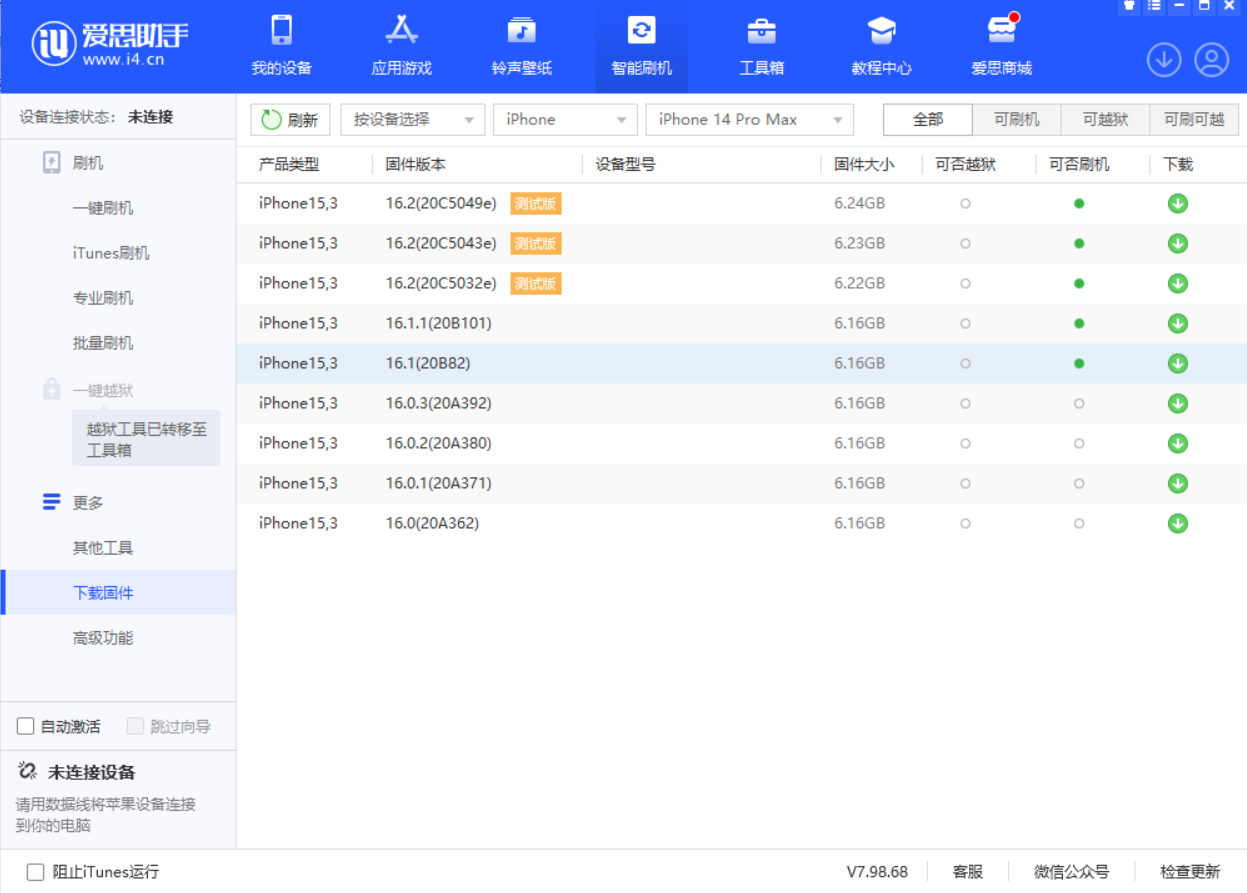This screenshot has width=1247, height=893.
Task: Open the iPhone 14 Pro Max model dropdown
Action: (x=750, y=119)
